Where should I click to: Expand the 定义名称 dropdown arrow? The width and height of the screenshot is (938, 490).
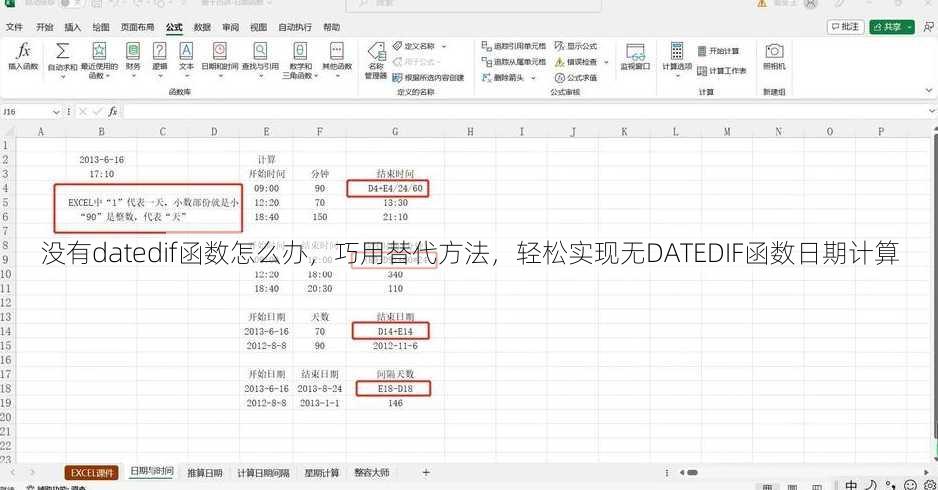point(444,46)
